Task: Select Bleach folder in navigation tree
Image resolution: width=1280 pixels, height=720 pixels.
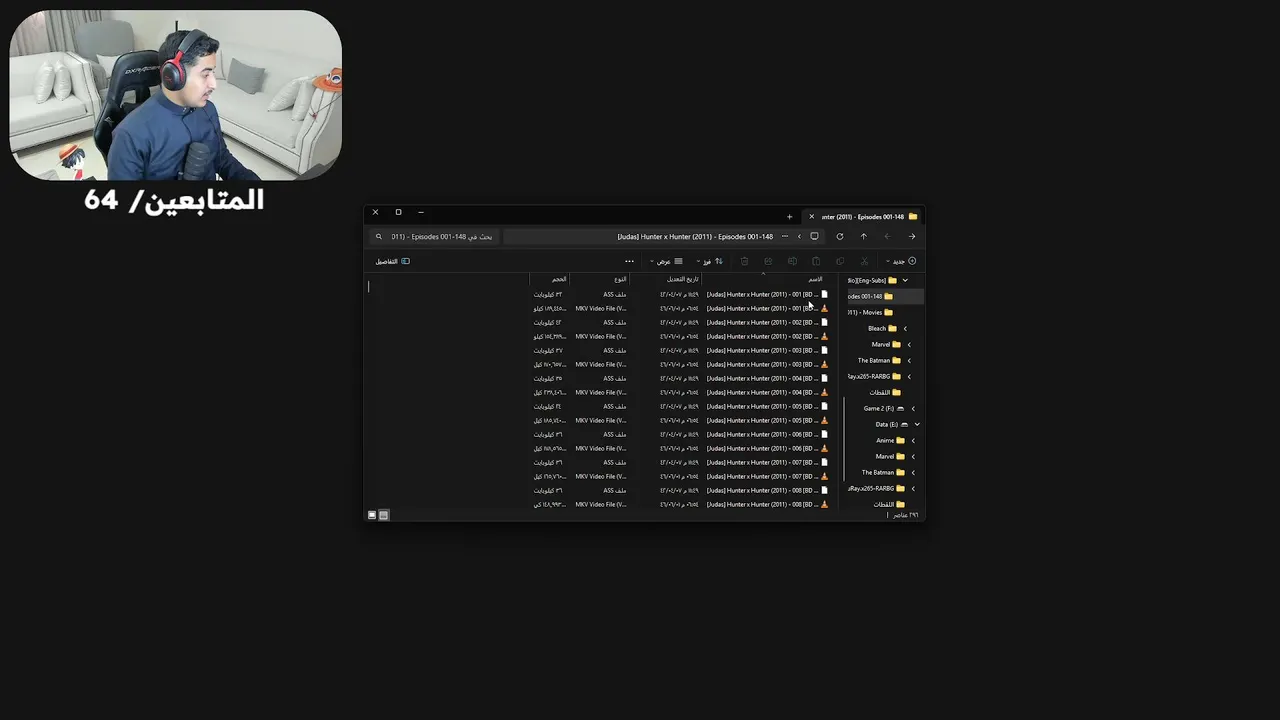Action: coord(882,329)
